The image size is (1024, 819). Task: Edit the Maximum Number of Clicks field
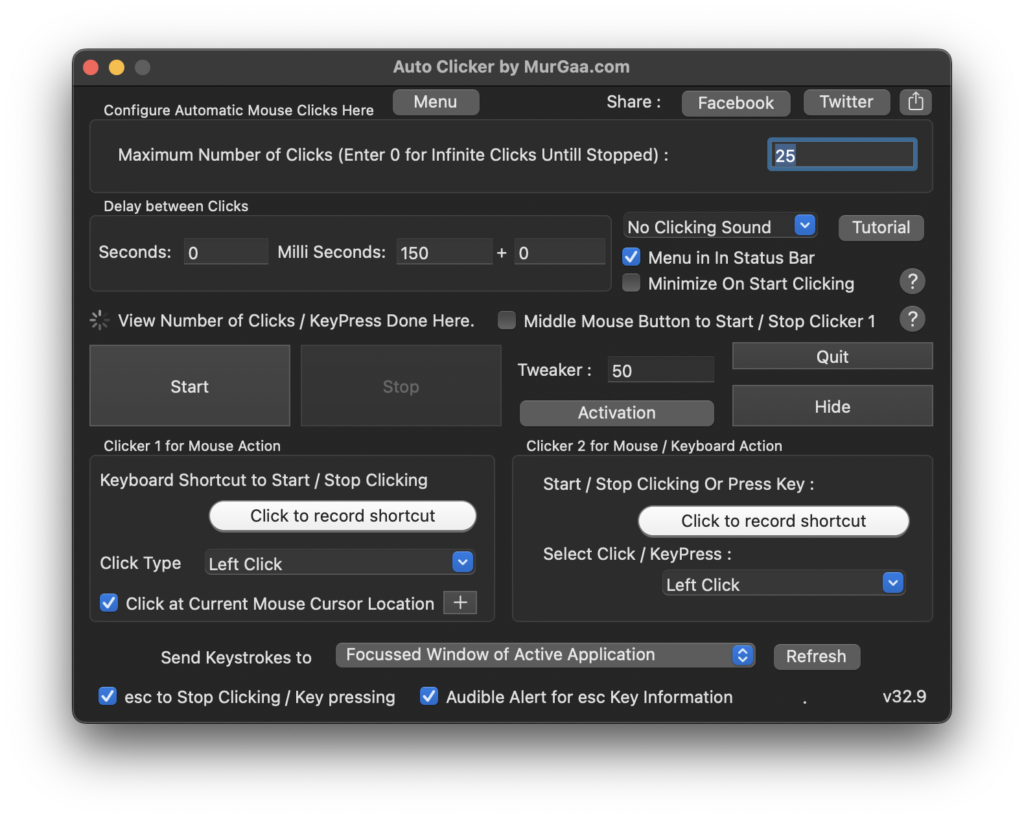click(x=841, y=154)
